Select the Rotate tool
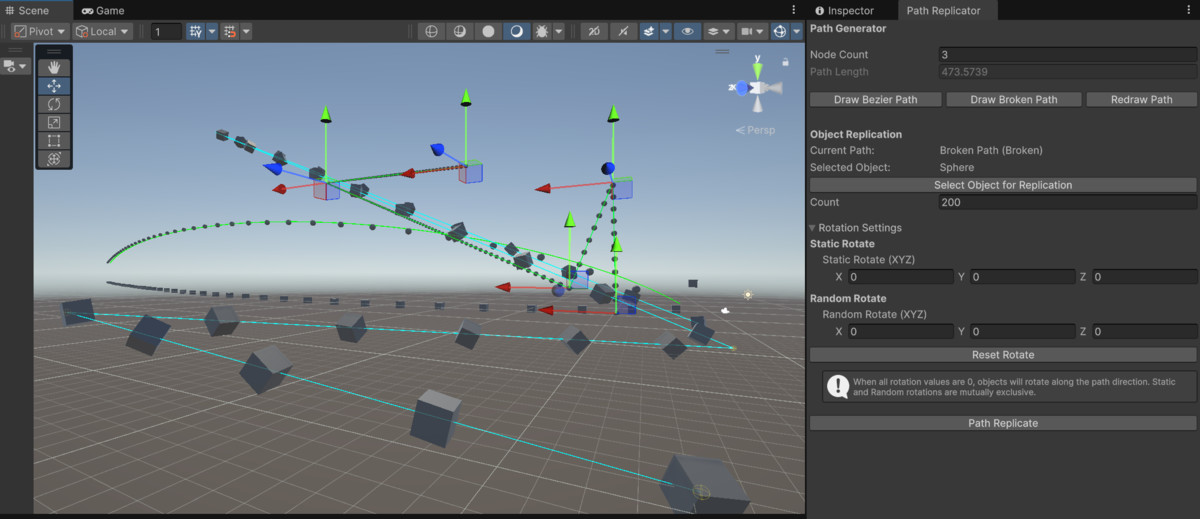 [x=54, y=104]
